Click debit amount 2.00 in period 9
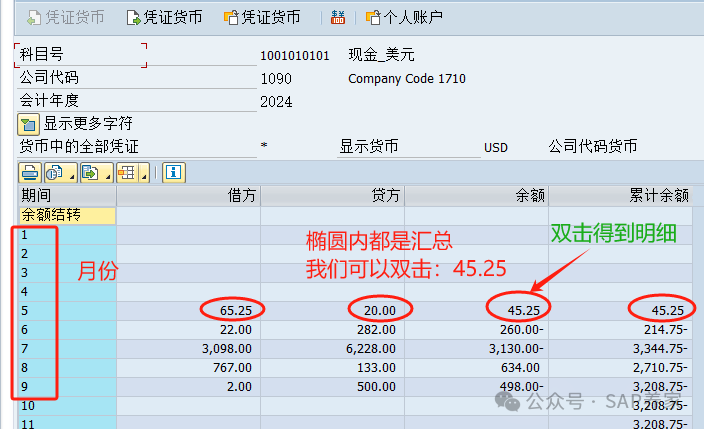Viewport: 704px width, 429px height. click(x=239, y=387)
